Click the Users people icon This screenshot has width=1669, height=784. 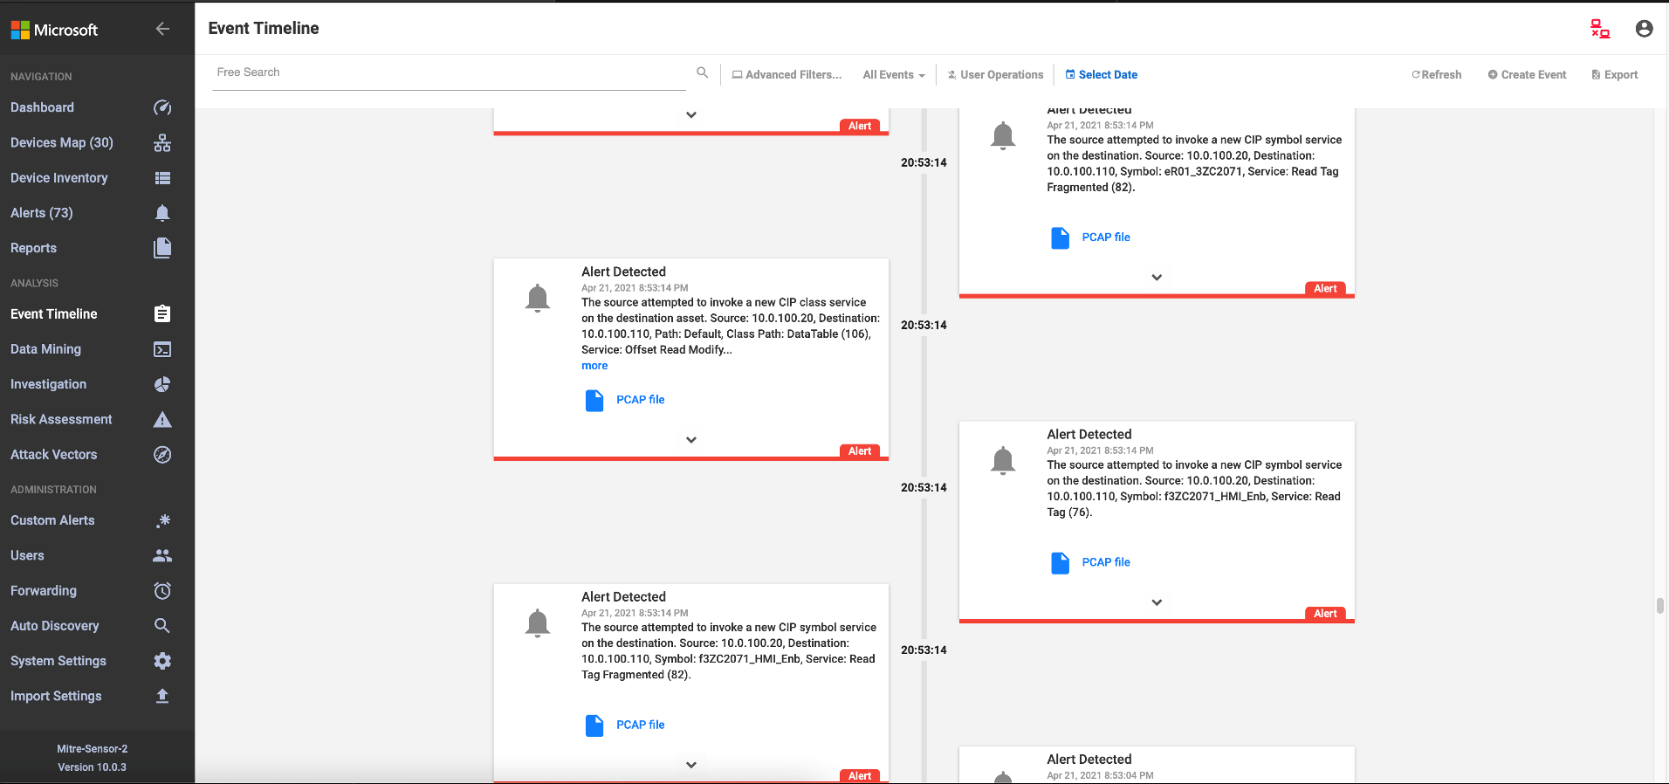162,556
